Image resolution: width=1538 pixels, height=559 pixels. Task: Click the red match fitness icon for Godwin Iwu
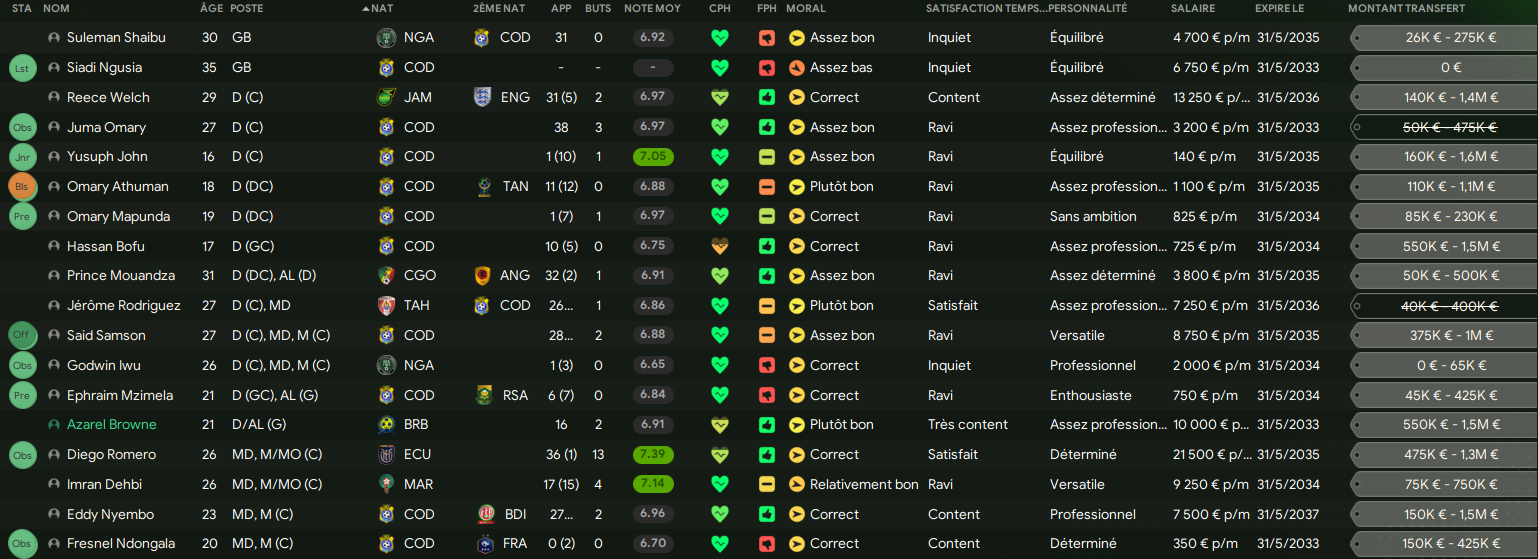[767, 366]
